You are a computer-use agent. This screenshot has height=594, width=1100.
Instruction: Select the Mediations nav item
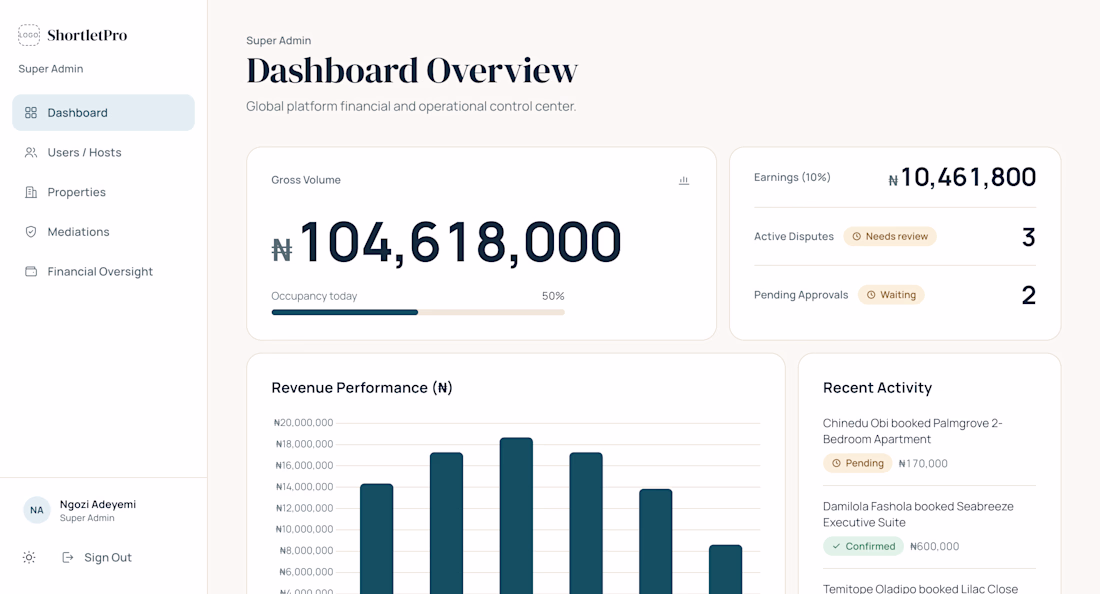coord(103,231)
